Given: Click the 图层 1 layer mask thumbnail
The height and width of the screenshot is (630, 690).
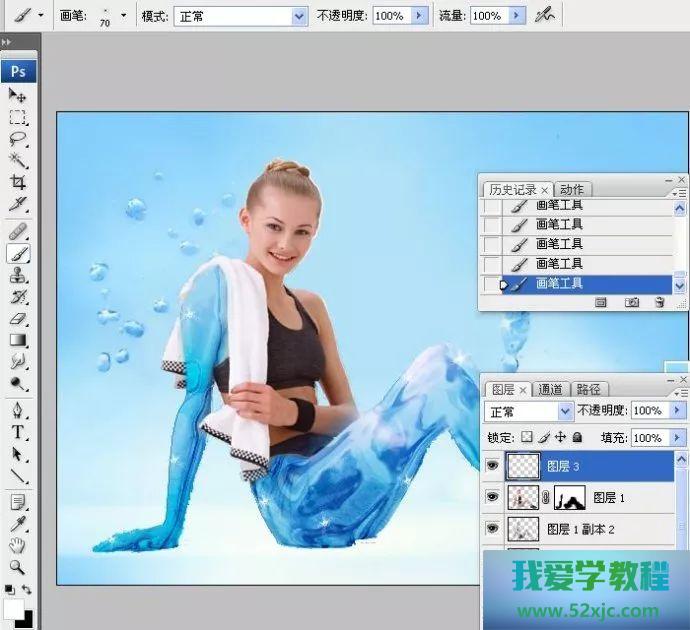Looking at the screenshot, I should coord(569,497).
